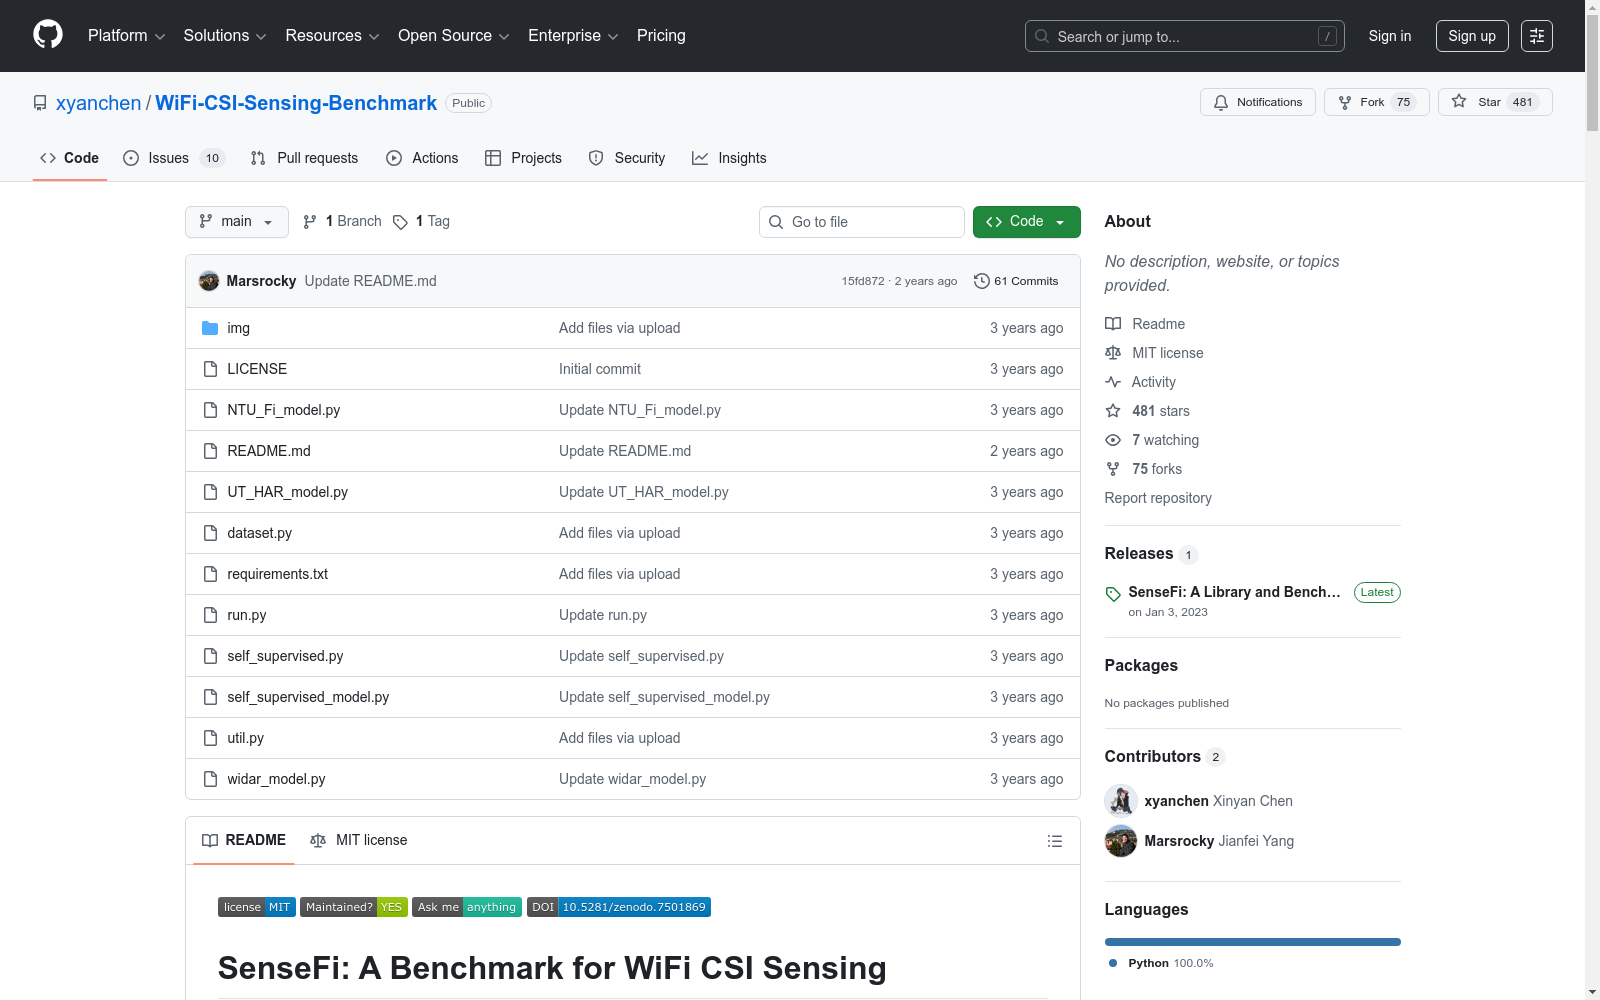Click the commit history clock icon

point(982,281)
